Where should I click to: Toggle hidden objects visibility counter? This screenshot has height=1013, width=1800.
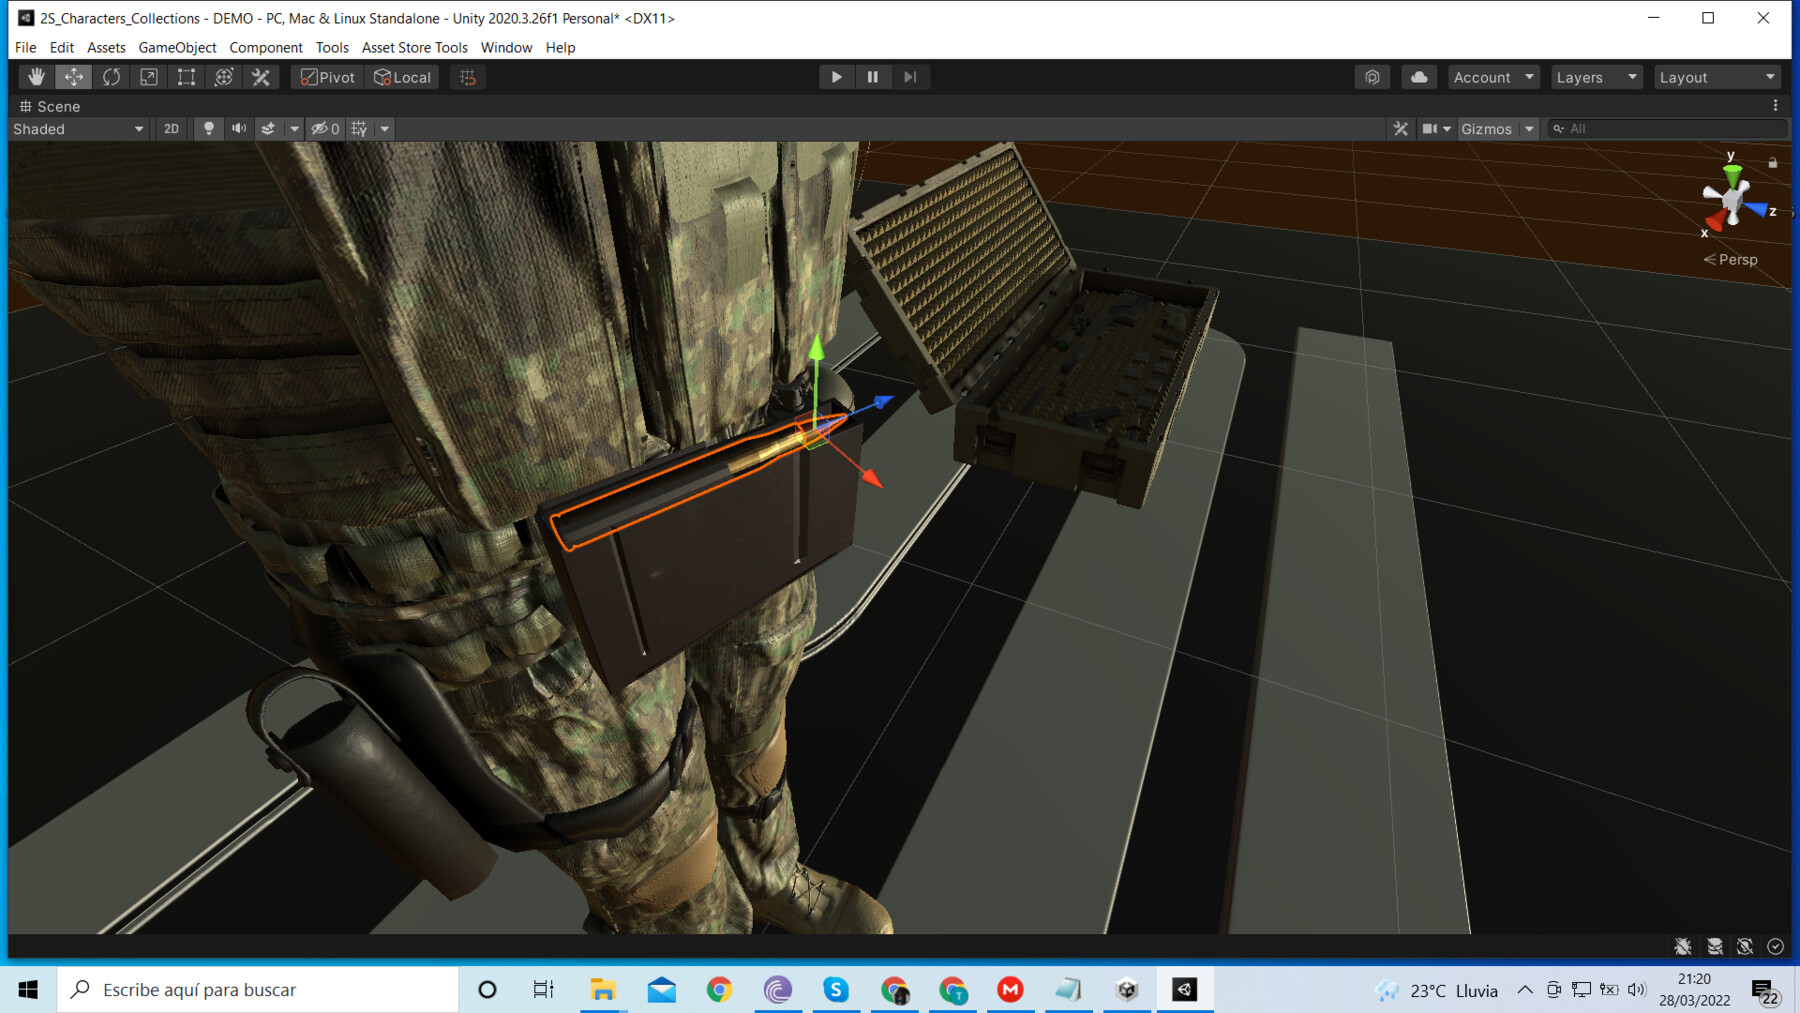click(325, 129)
